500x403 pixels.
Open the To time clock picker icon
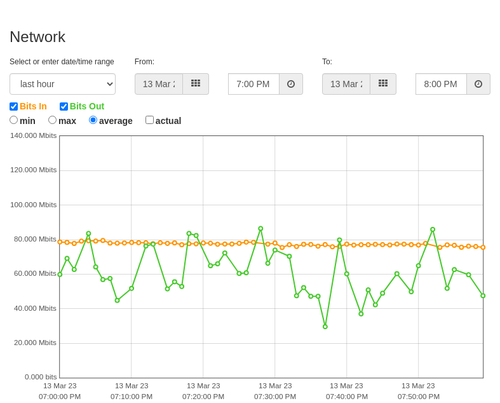coord(478,84)
